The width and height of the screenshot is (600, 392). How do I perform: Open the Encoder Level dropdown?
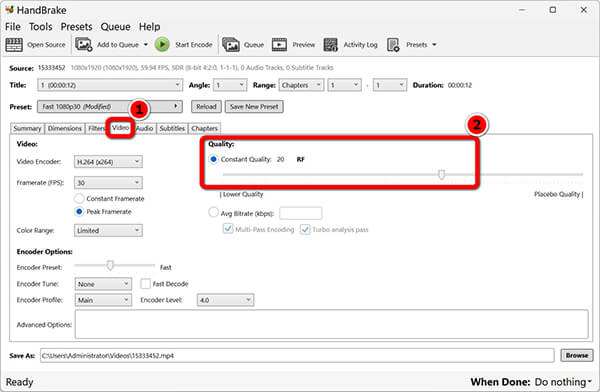click(x=225, y=300)
